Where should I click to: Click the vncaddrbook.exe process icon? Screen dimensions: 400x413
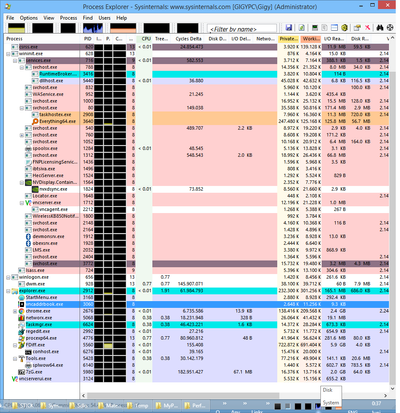21,304
